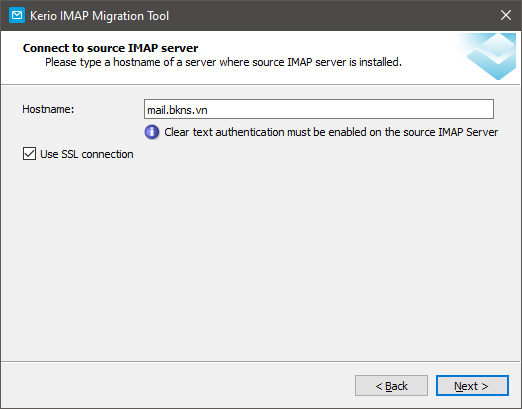Click the blue information icon
This screenshot has height=409, width=522.
(152, 132)
